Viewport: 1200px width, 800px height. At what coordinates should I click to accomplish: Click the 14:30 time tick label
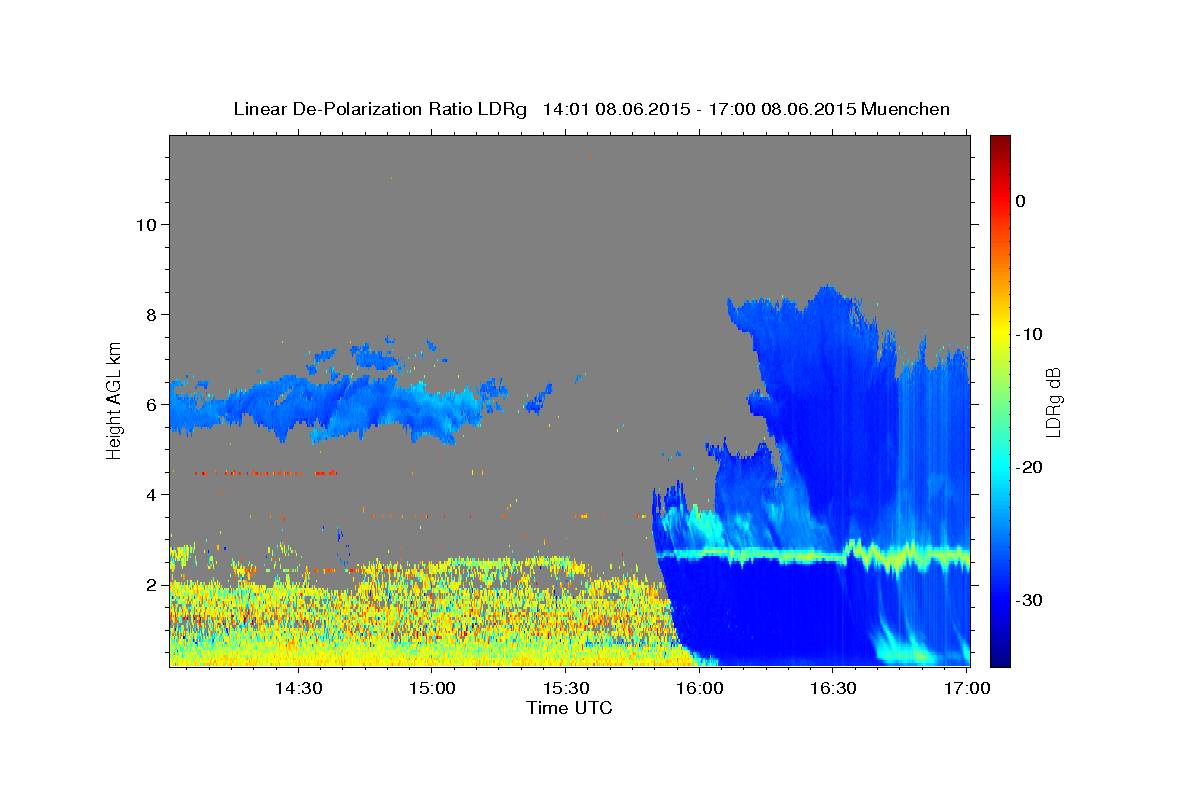click(298, 689)
